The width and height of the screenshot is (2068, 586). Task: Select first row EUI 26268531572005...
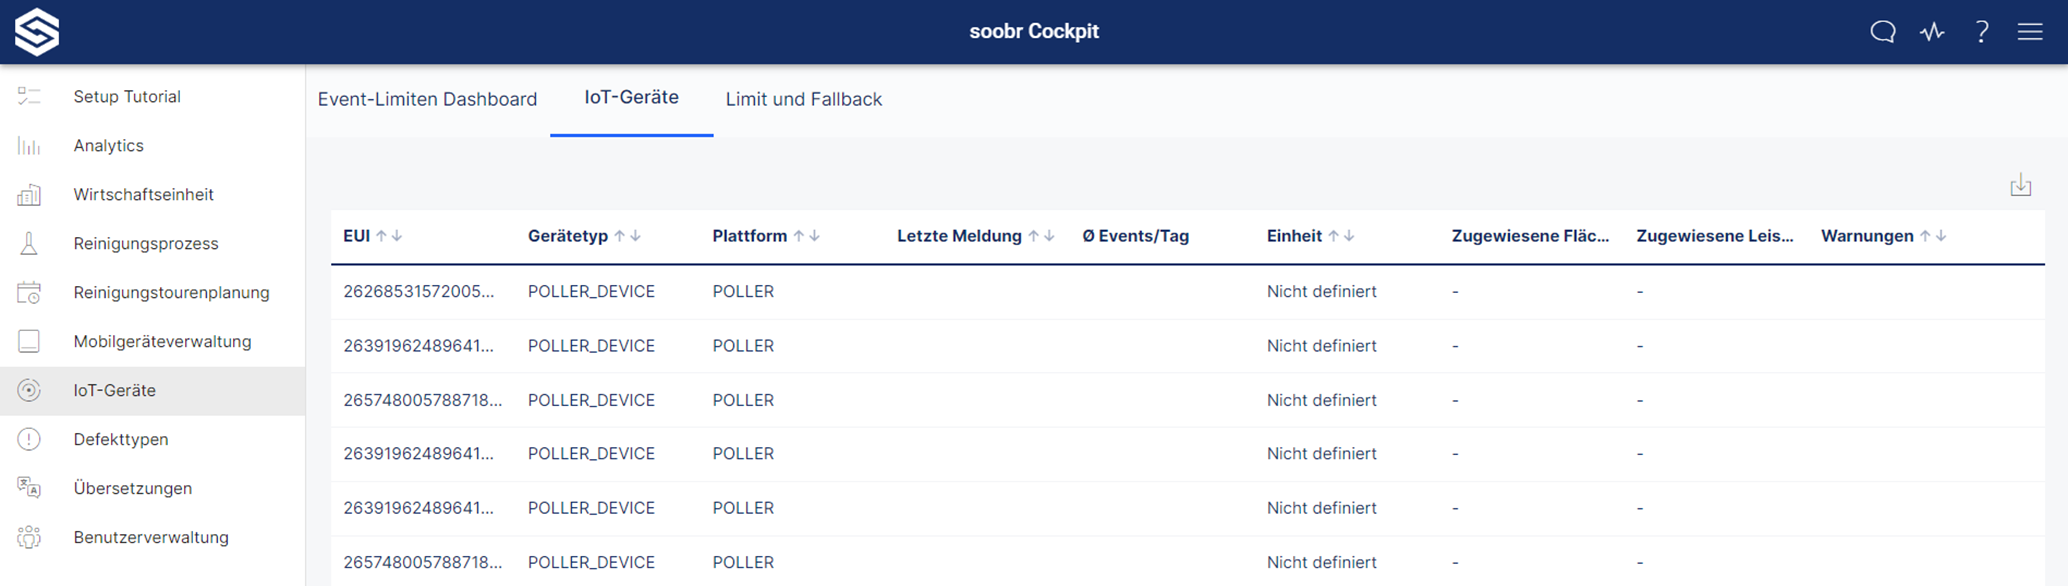click(1188, 292)
